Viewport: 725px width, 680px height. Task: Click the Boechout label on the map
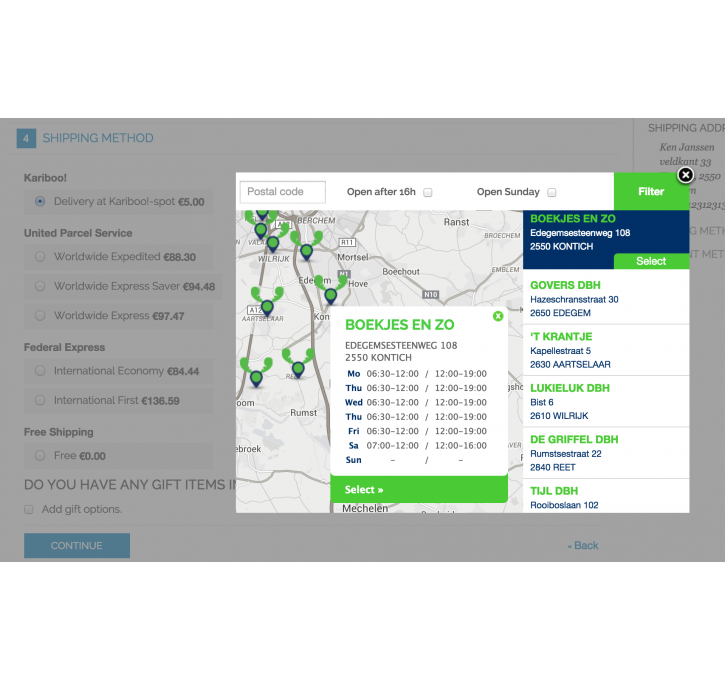click(x=401, y=272)
